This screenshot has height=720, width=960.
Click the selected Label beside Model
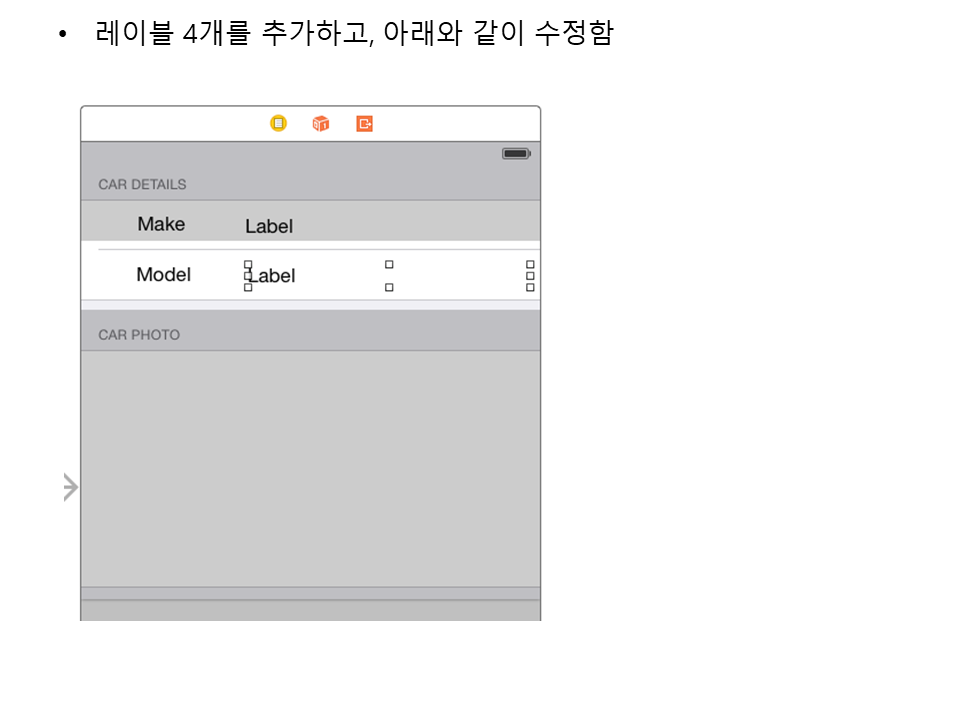[274, 276]
